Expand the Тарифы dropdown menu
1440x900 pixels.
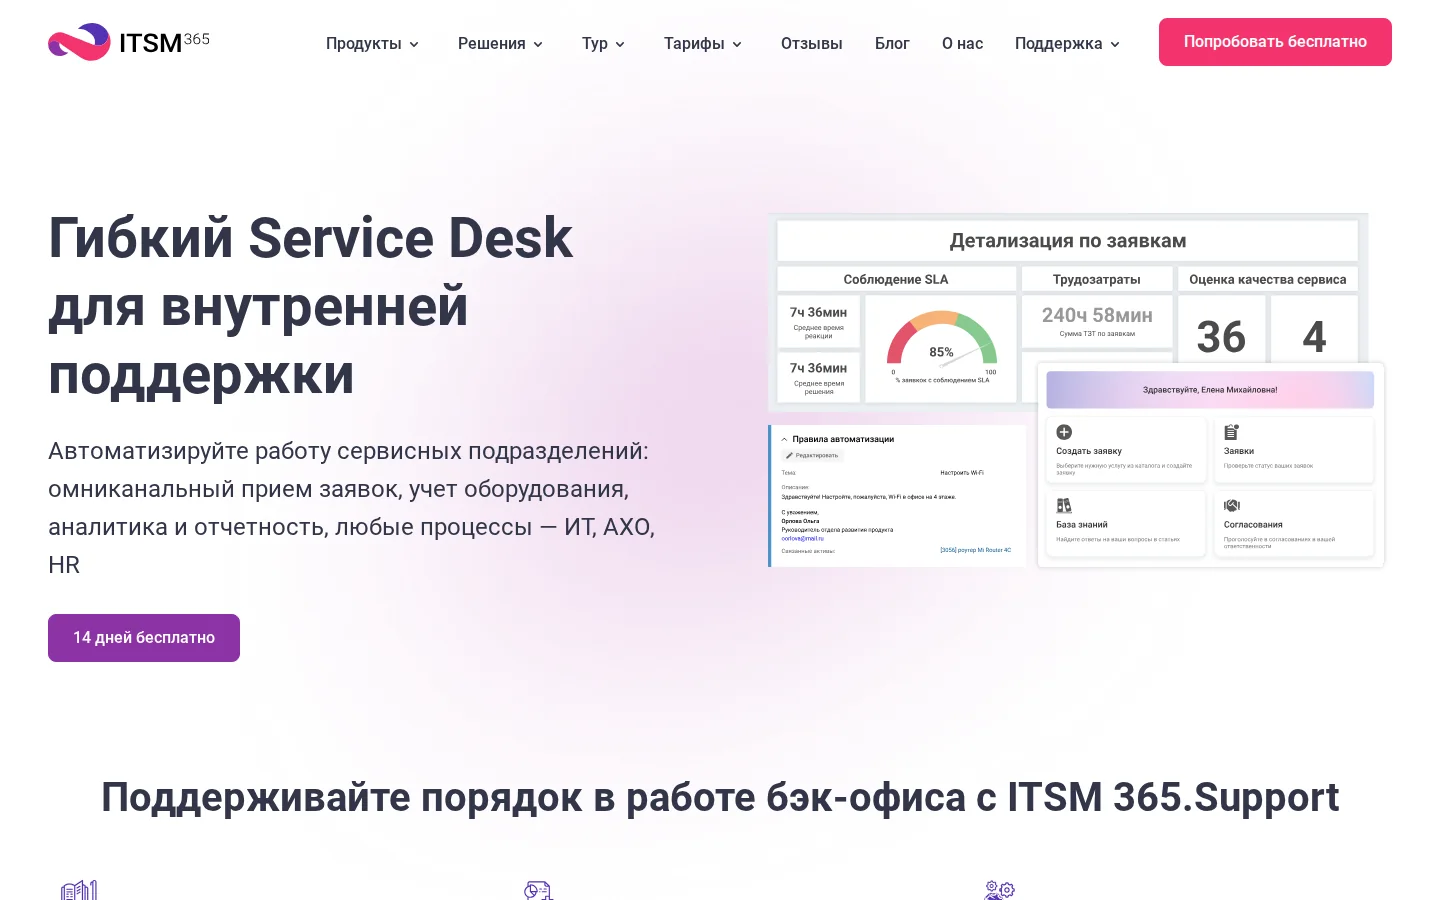point(703,43)
